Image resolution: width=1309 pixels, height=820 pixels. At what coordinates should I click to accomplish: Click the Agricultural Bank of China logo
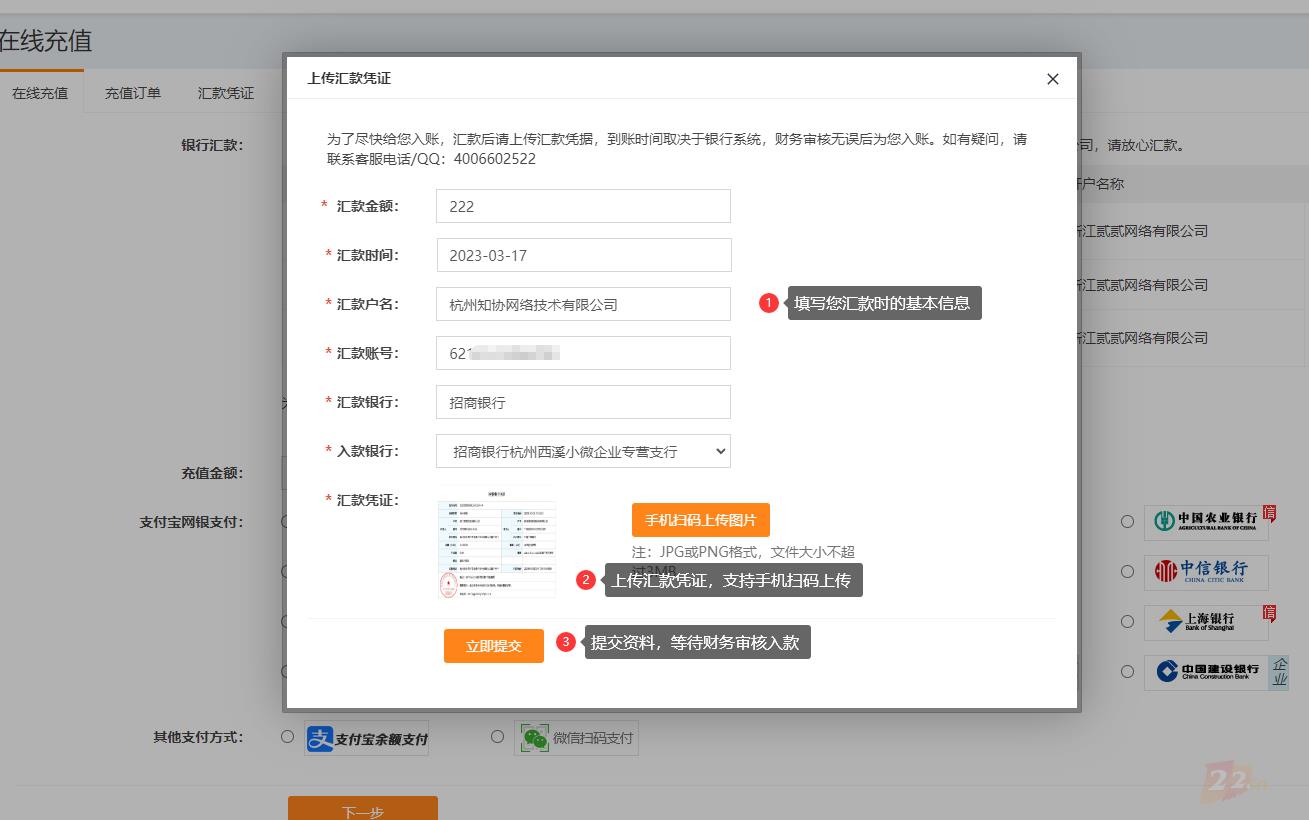tap(1205, 521)
